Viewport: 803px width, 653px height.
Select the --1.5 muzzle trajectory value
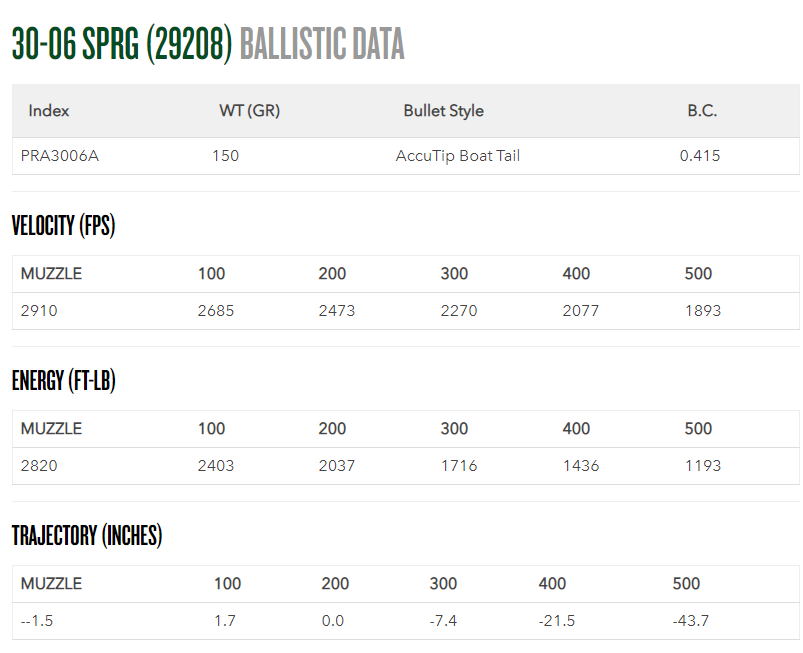(x=37, y=621)
